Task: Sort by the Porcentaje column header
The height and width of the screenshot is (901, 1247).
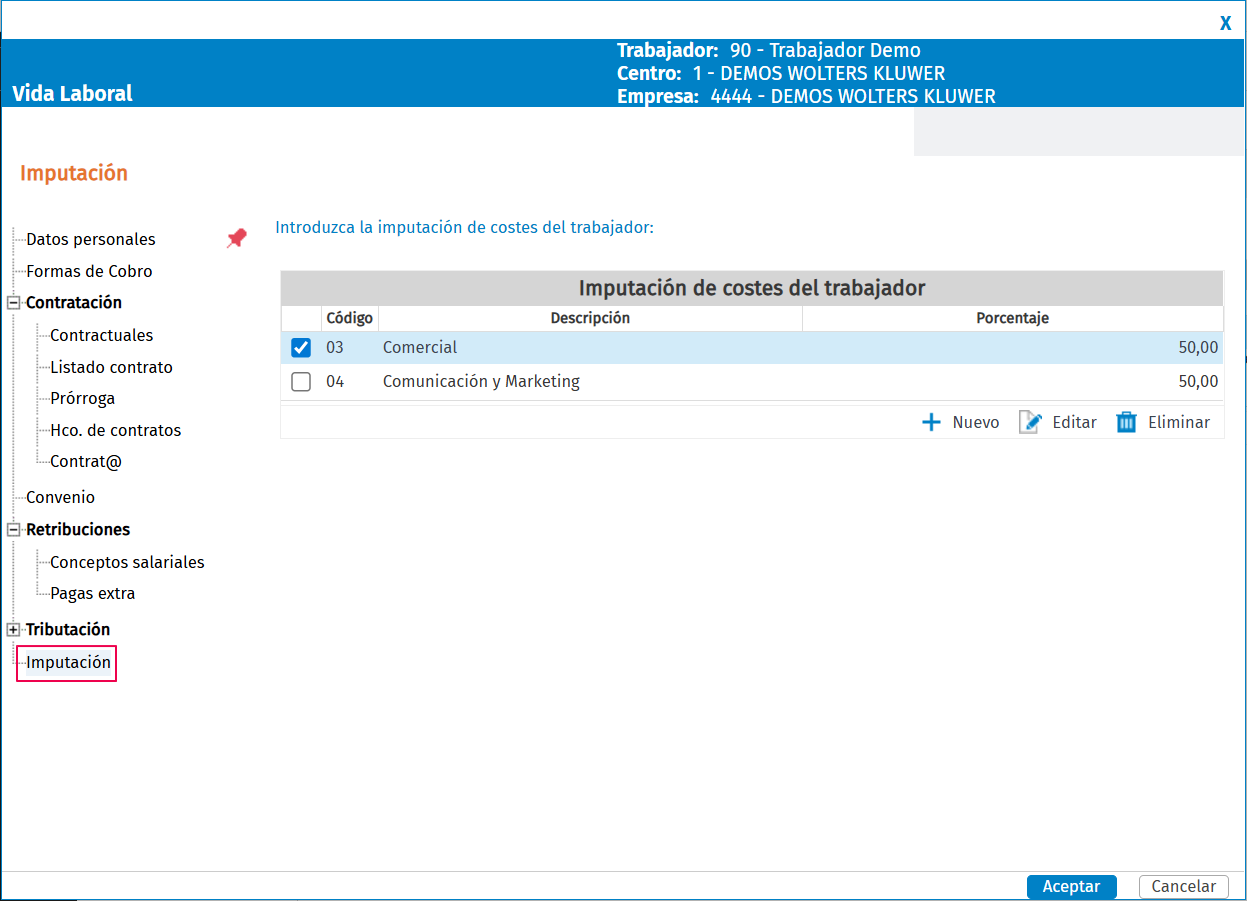Action: [1012, 318]
